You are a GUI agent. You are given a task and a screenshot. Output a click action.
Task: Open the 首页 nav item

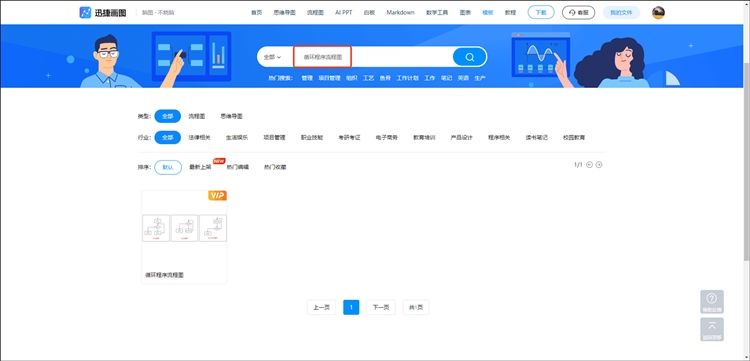[257, 13]
